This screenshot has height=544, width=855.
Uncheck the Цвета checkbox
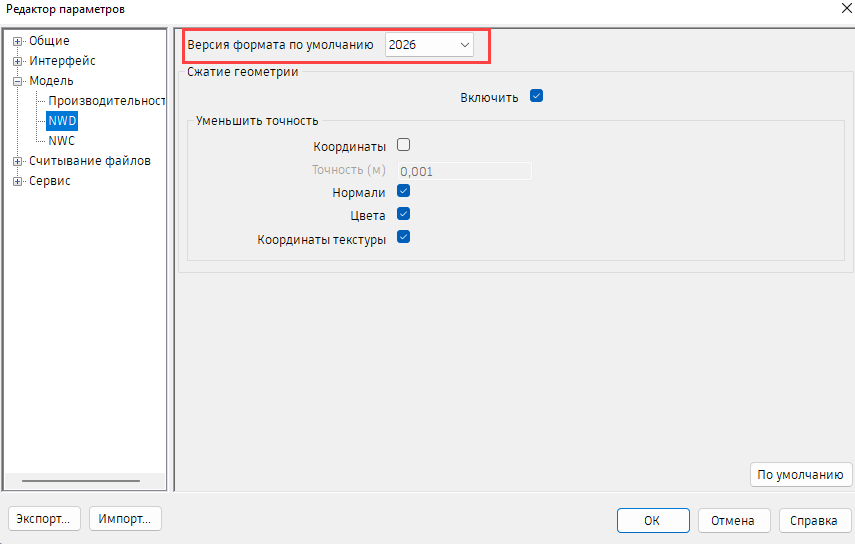click(404, 214)
